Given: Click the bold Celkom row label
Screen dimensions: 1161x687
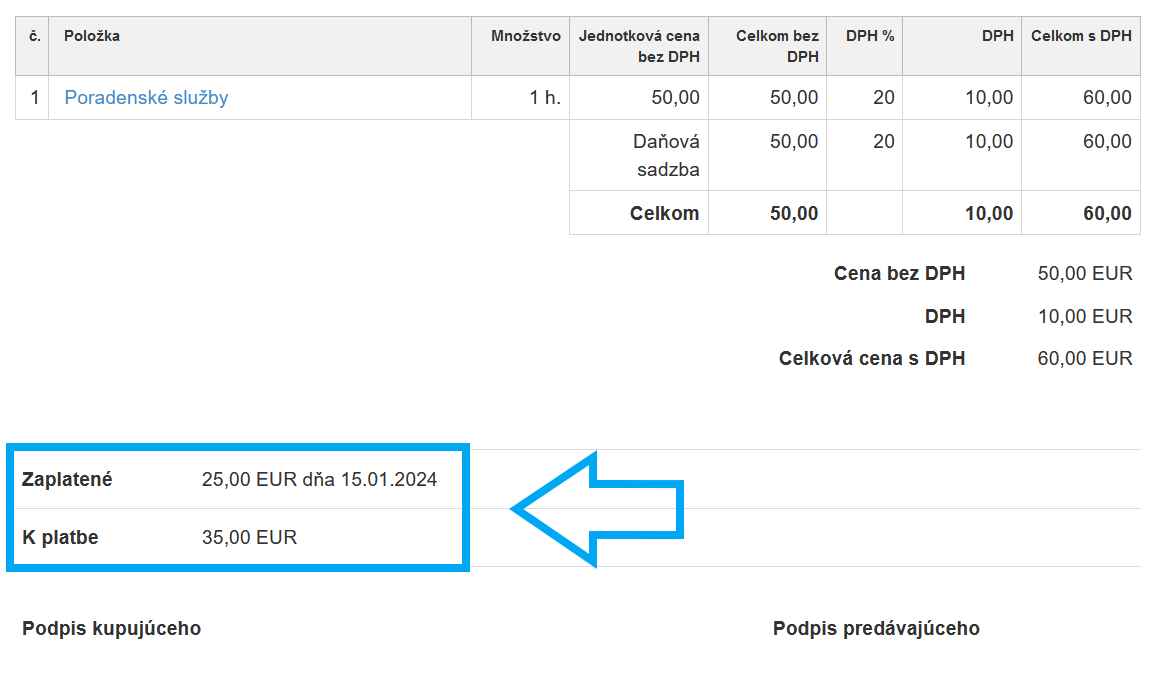Looking at the screenshot, I should pos(664,213).
